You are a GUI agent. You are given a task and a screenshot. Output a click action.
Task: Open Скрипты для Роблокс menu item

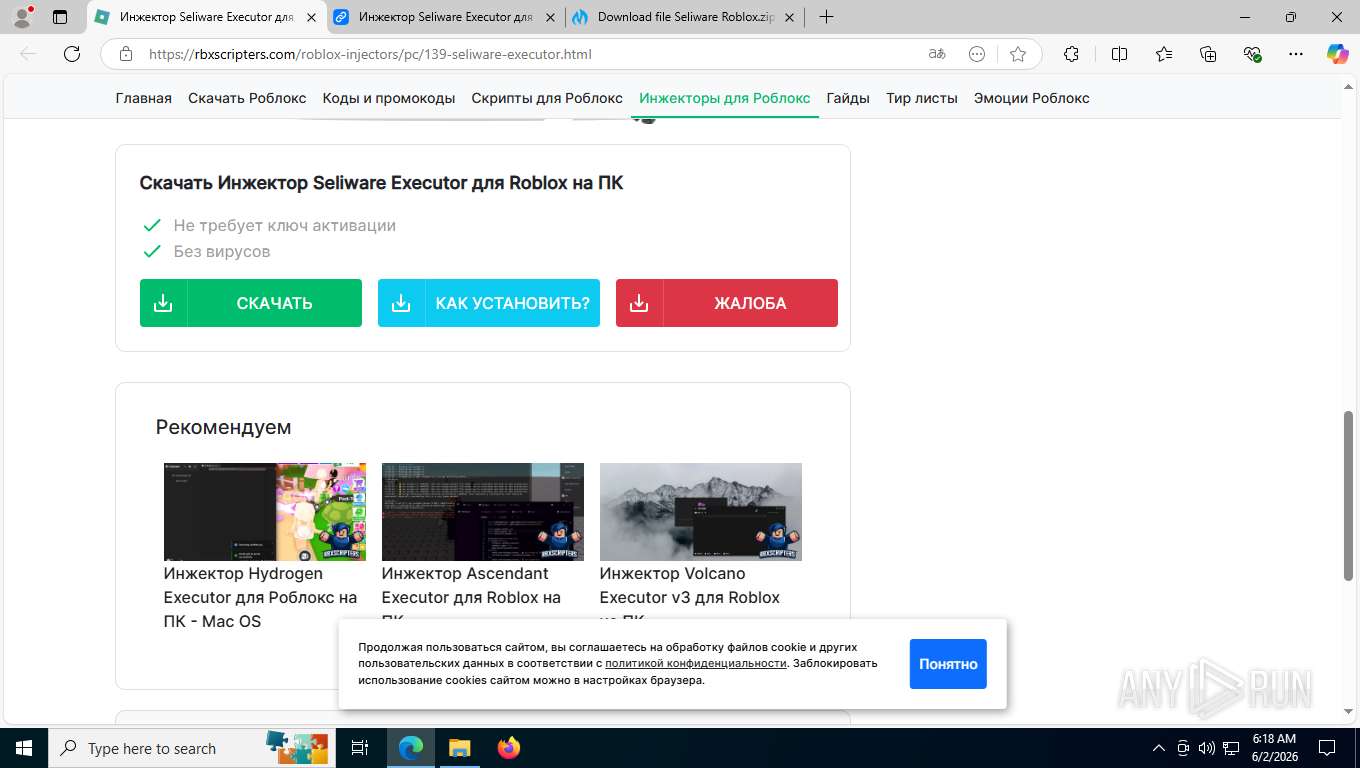click(547, 98)
